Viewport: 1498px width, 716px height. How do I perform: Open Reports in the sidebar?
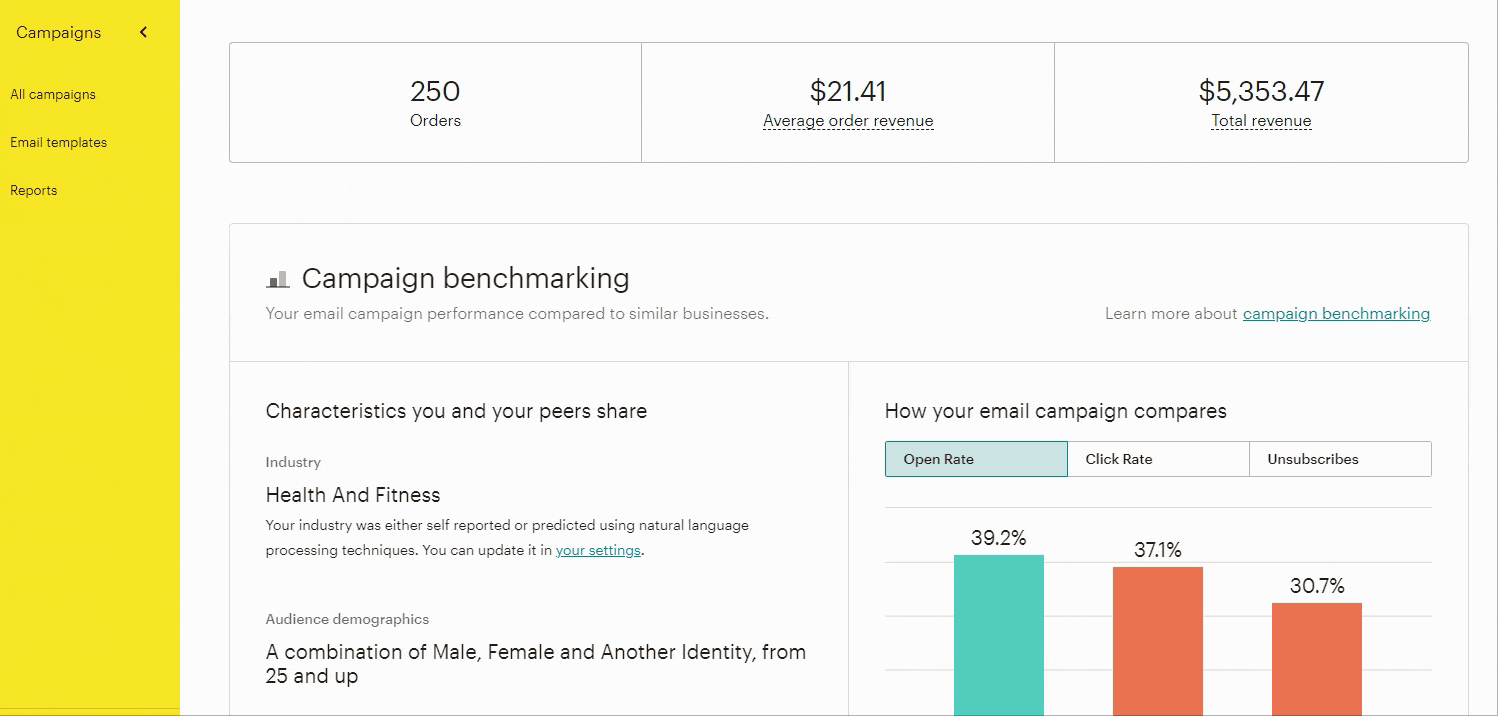(34, 191)
